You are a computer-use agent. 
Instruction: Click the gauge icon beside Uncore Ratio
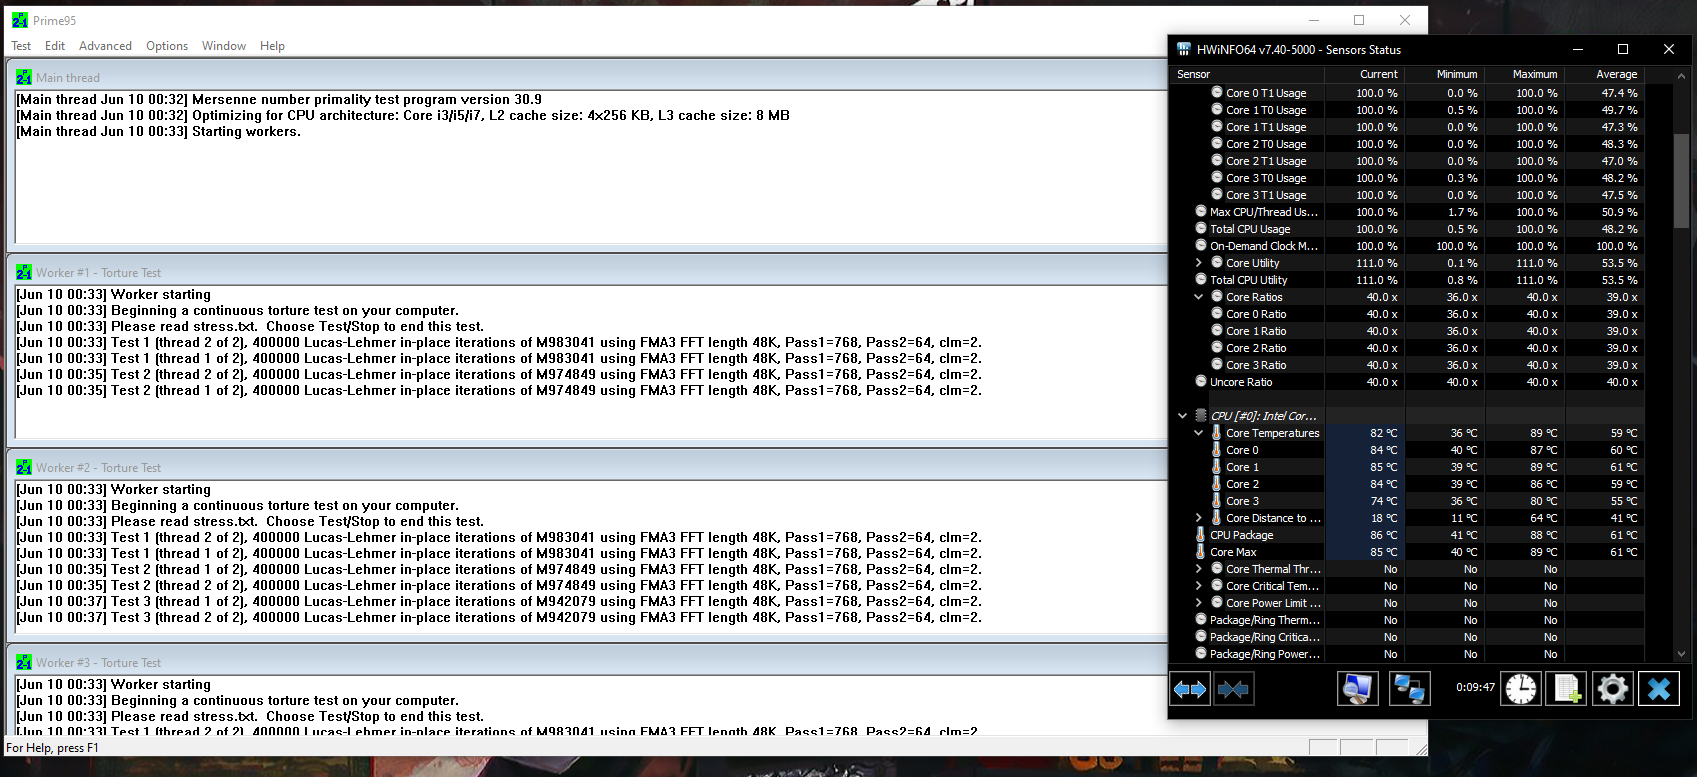(x=1201, y=381)
